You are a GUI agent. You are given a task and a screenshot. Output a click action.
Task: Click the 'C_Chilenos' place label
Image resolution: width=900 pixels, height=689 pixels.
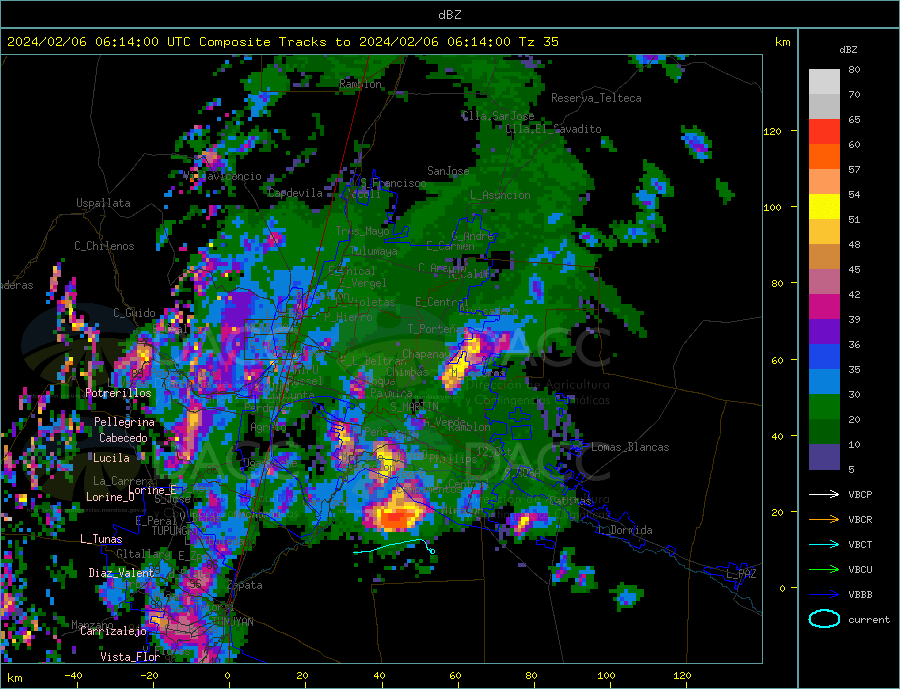(x=104, y=246)
